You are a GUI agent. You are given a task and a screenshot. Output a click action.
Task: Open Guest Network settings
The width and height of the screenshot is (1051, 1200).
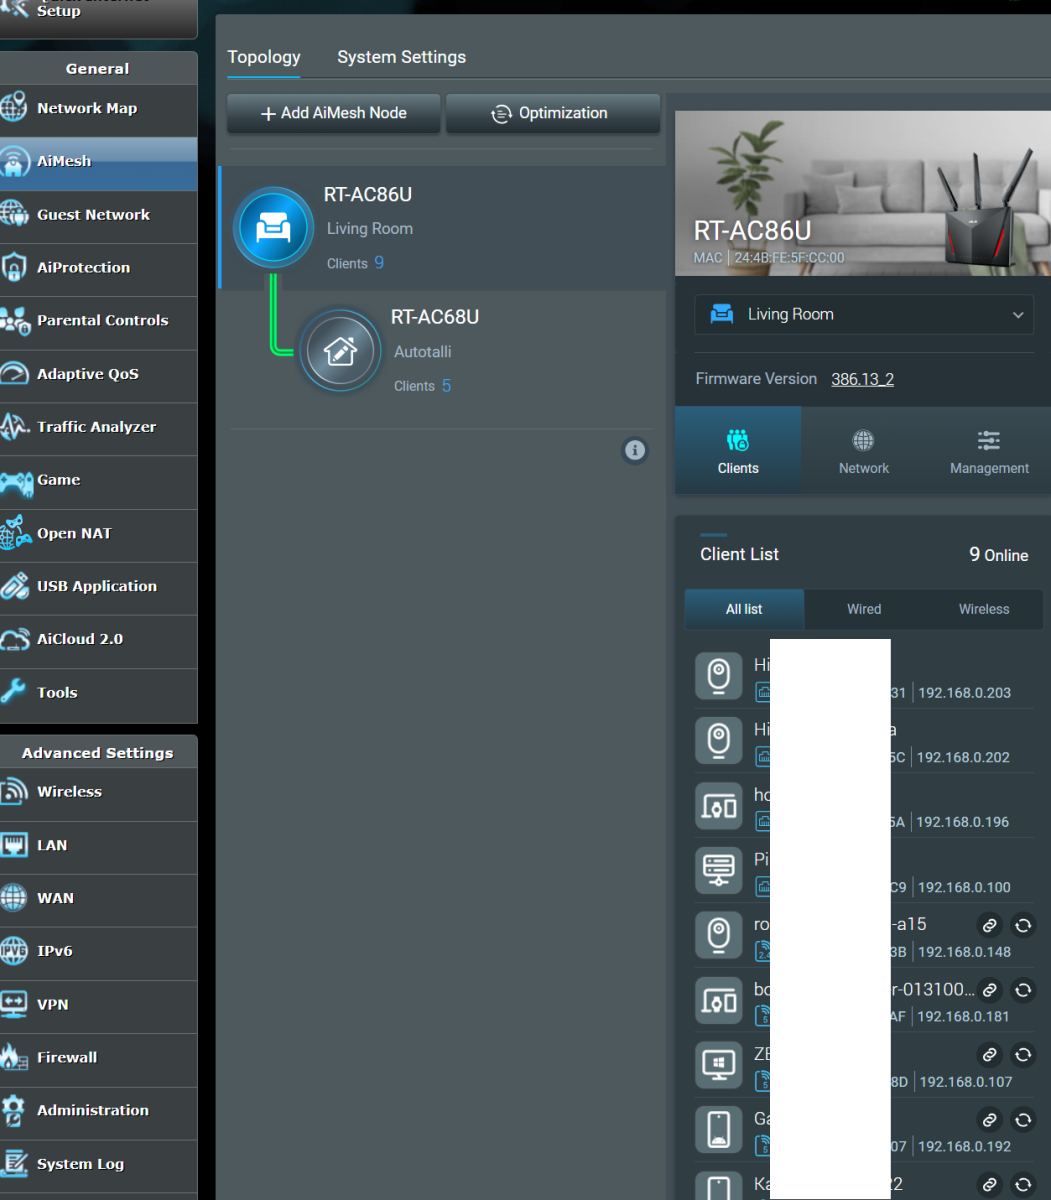pyautogui.click(x=98, y=215)
